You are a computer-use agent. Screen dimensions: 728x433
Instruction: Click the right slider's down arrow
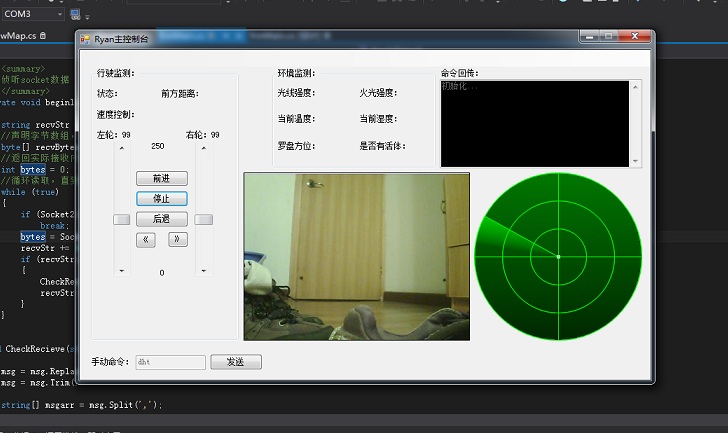tap(204, 271)
